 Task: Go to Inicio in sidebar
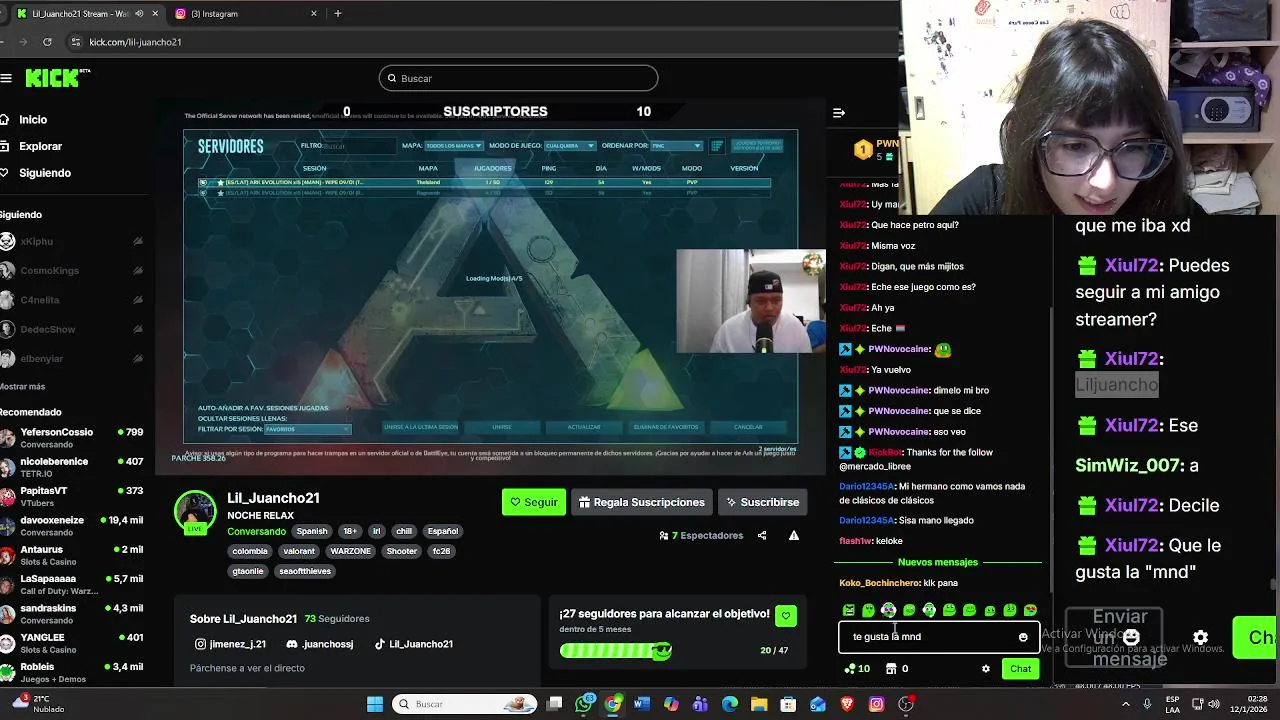[x=33, y=120]
